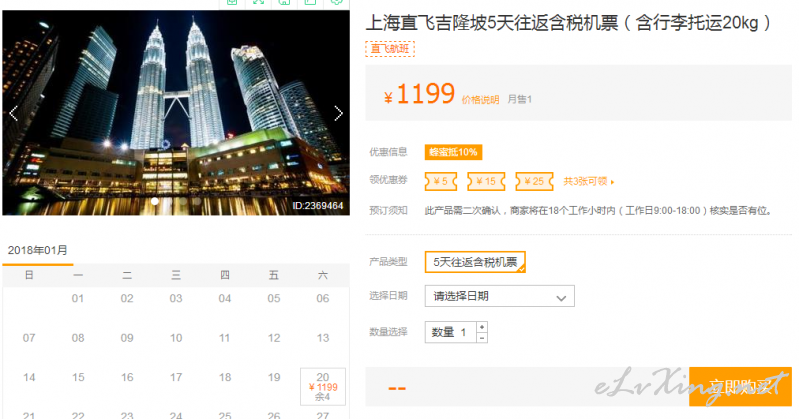
Task: Click calendar date 10
Action: coord(176,338)
